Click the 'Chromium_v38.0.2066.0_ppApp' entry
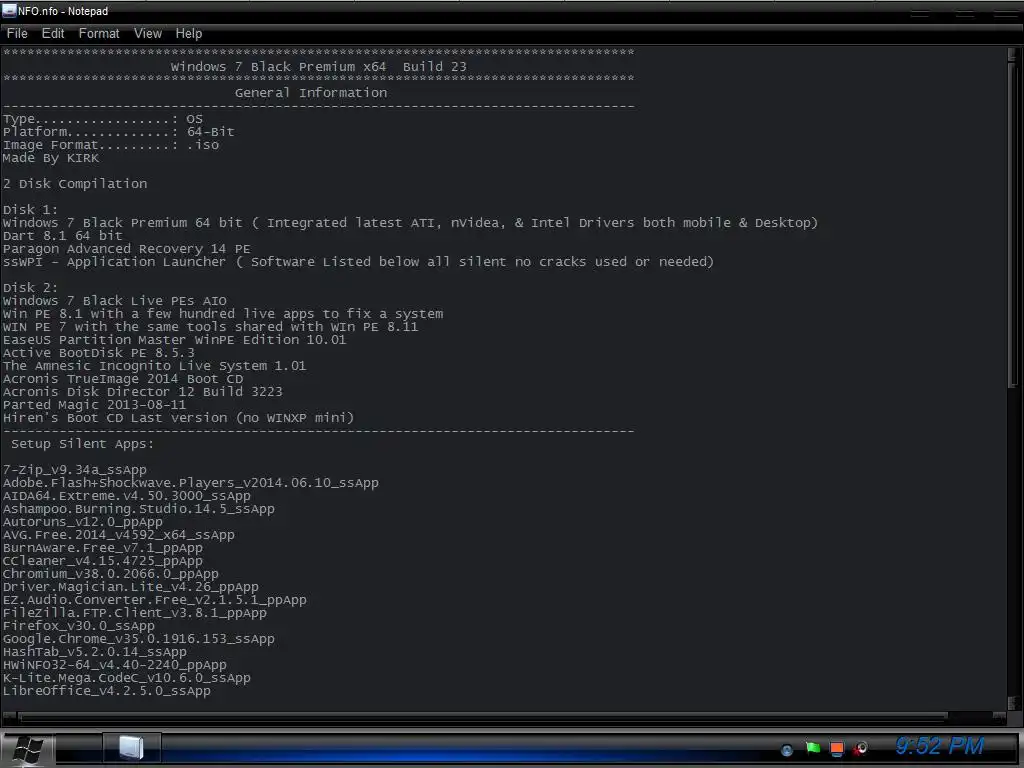This screenshot has height=768, width=1024. [x=110, y=574]
